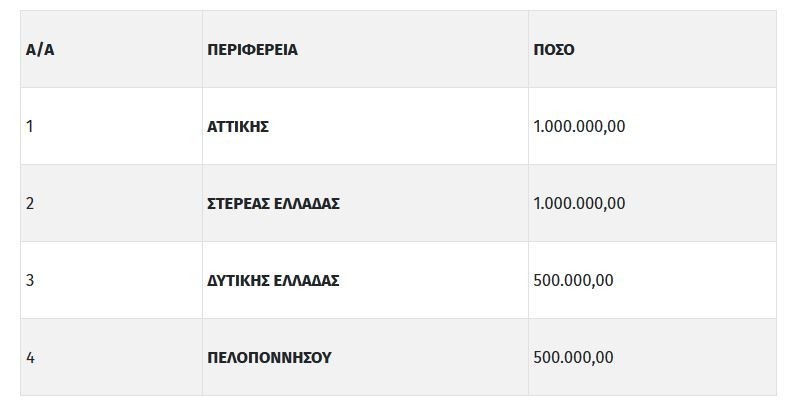Click the empty header space right of ΠΟΣΟ

(680, 50)
